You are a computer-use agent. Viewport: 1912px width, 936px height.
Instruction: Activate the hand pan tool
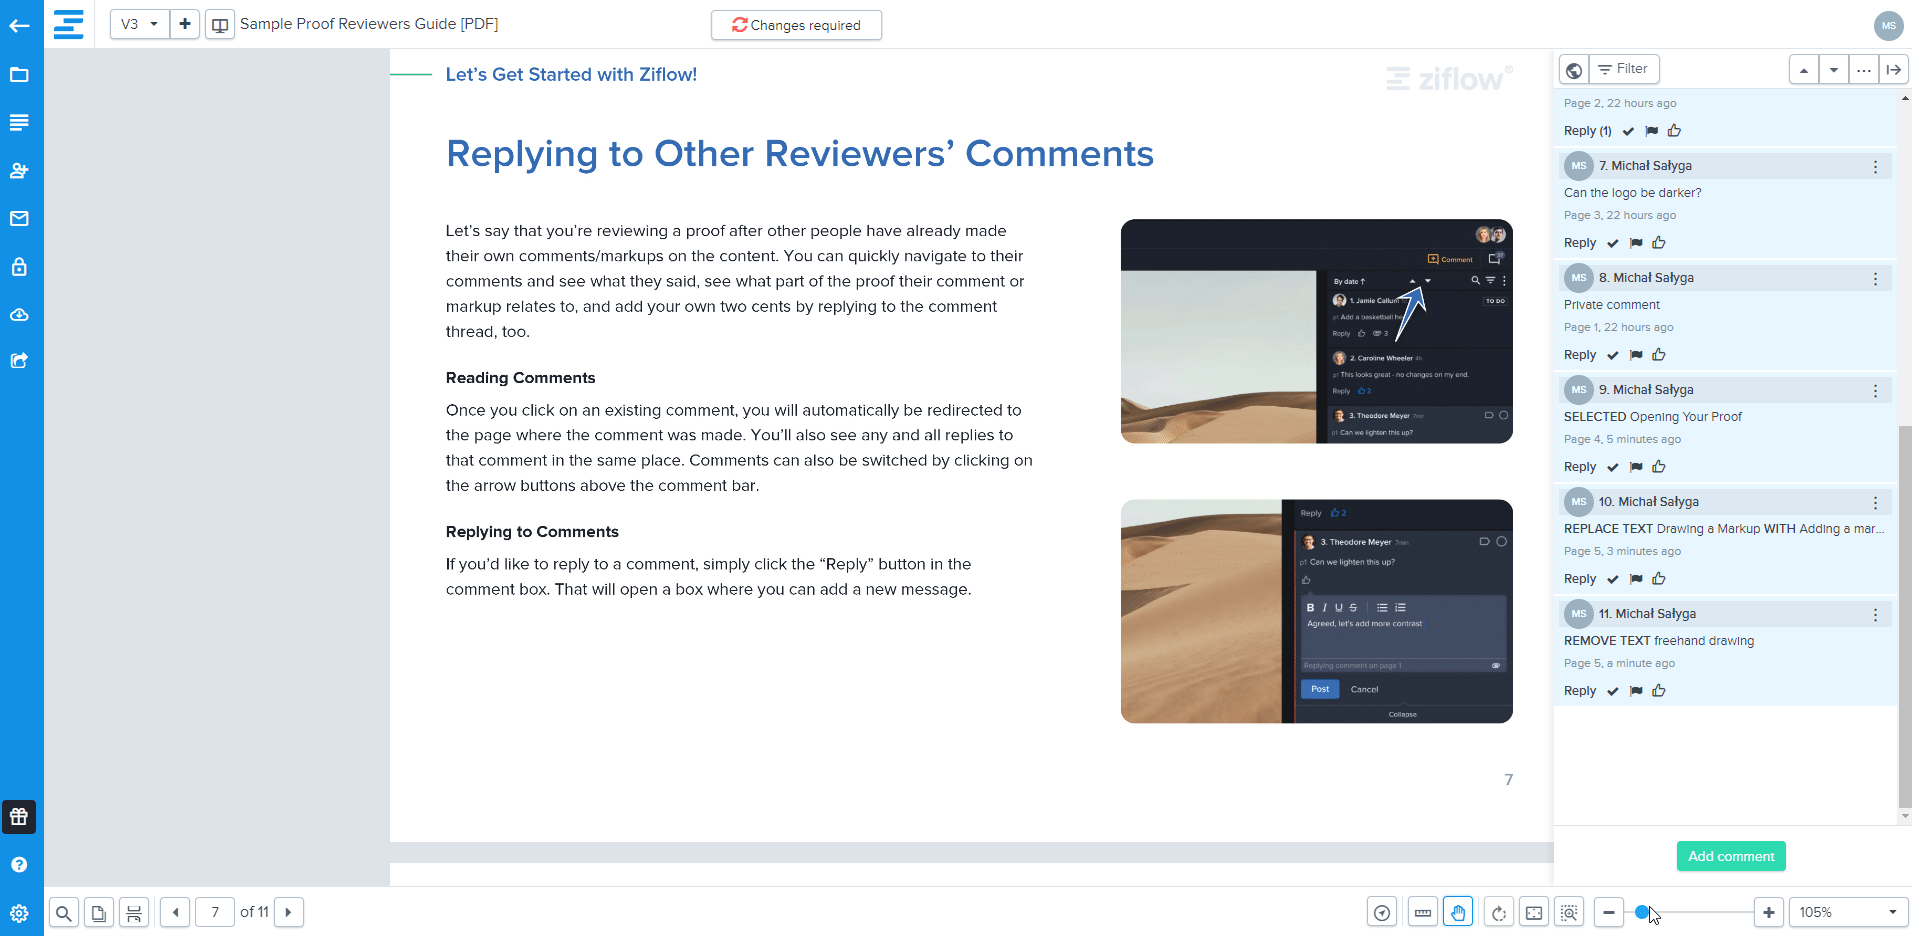pyautogui.click(x=1458, y=912)
